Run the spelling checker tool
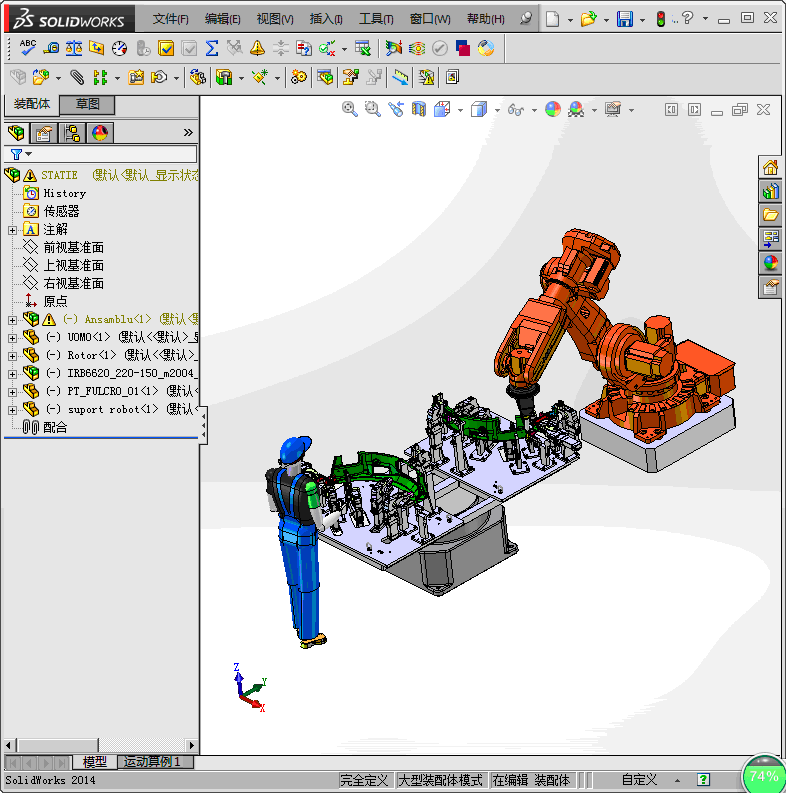 [x=27, y=48]
